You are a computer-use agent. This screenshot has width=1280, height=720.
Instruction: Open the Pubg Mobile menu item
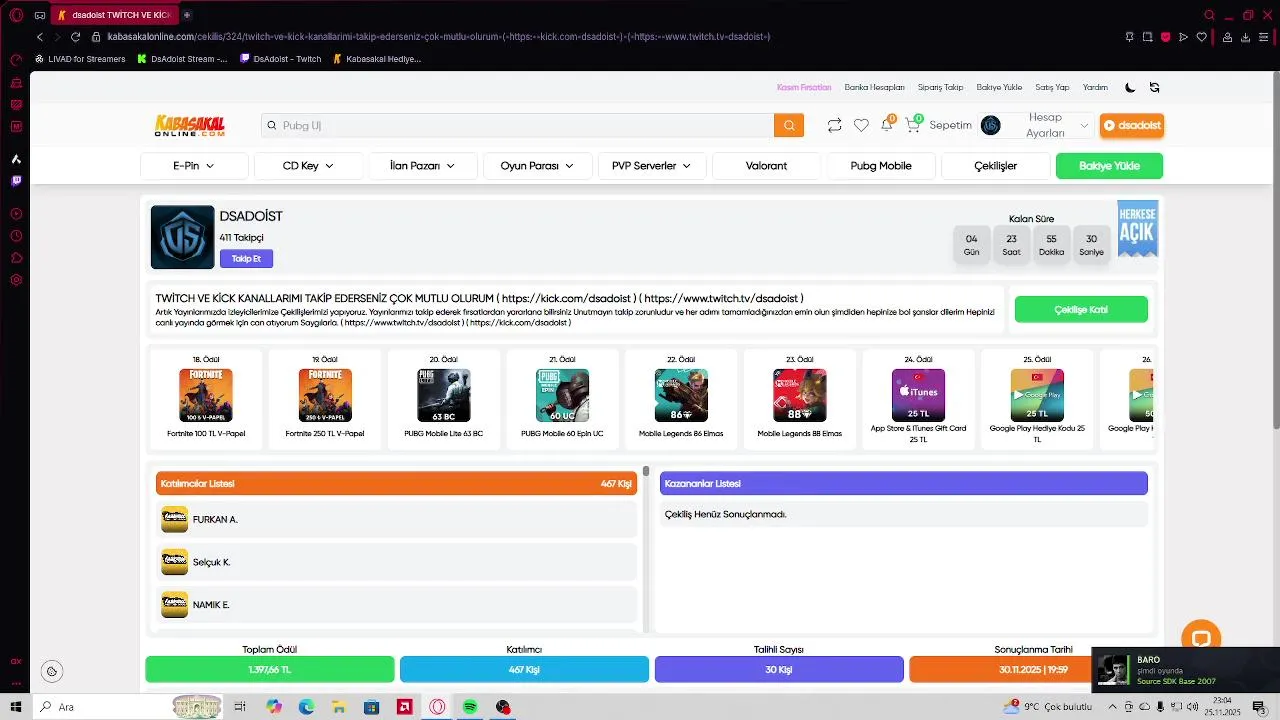coord(881,166)
